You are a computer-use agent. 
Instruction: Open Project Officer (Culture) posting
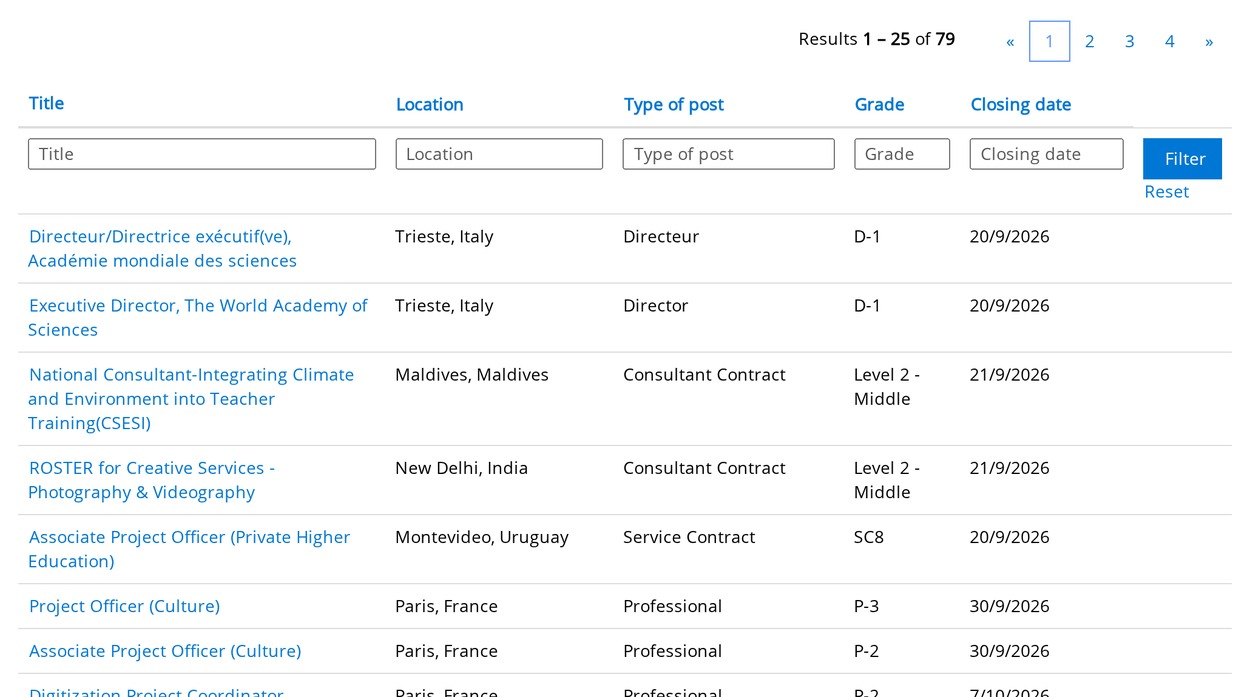tap(124, 607)
